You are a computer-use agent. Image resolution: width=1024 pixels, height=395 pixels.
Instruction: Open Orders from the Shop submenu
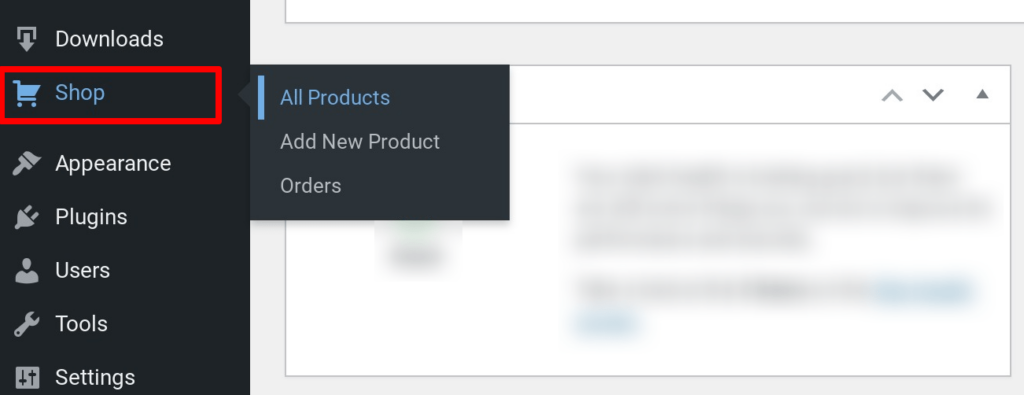(311, 185)
